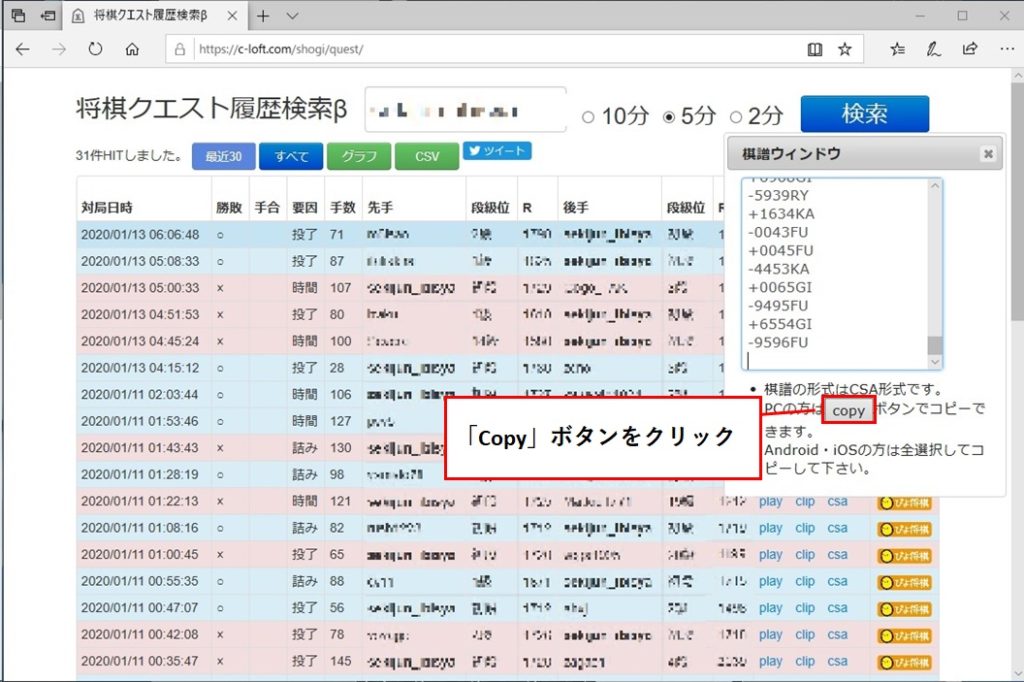Click ぴよ将棋 button in 01:00:45 row

(905, 556)
